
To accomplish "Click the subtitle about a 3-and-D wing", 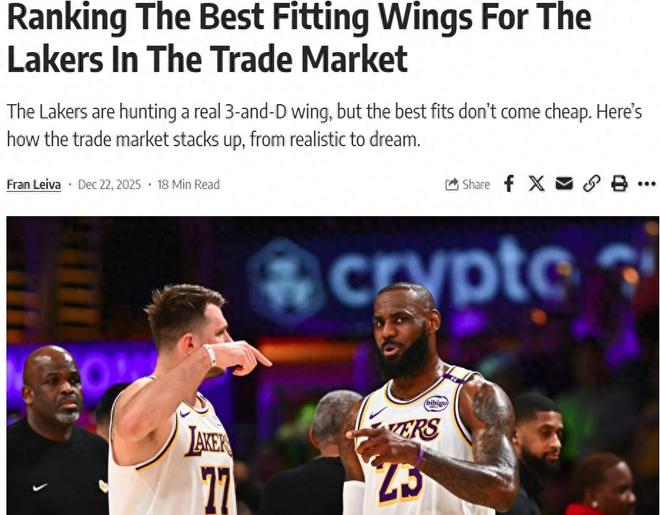I will [x=324, y=125].
